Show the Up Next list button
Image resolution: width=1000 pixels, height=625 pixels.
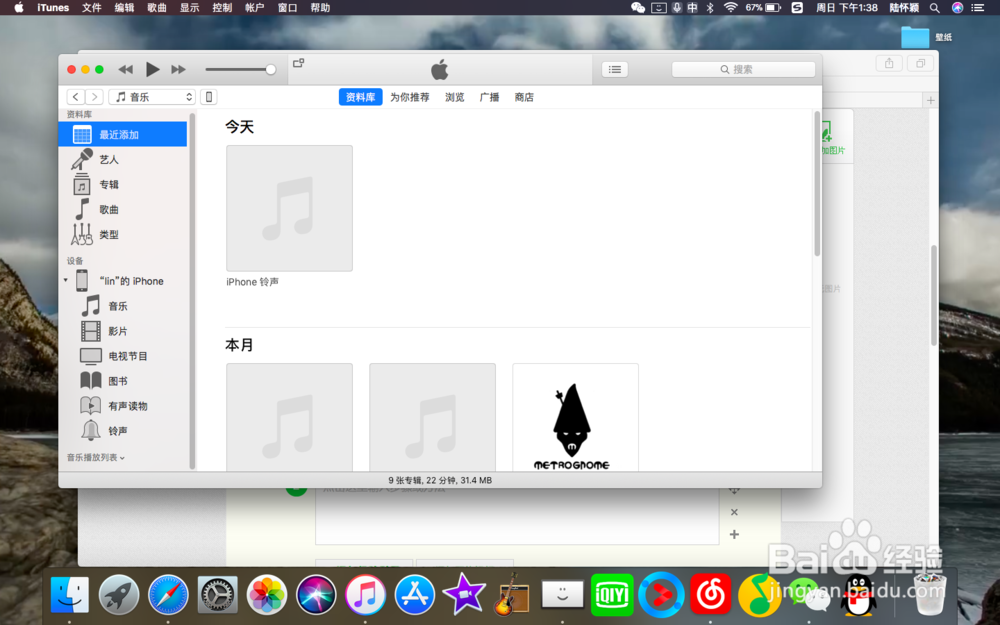pyautogui.click(x=615, y=69)
